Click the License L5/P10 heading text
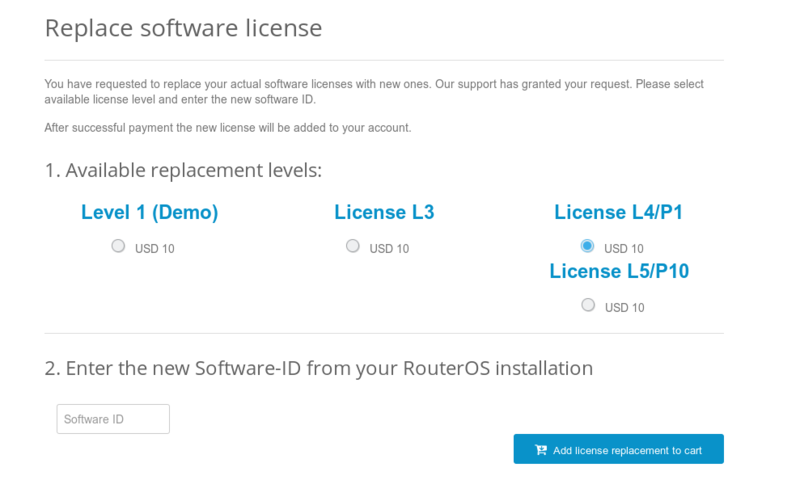Image resolution: width=800 pixels, height=480 pixels. (x=618, y=271)
